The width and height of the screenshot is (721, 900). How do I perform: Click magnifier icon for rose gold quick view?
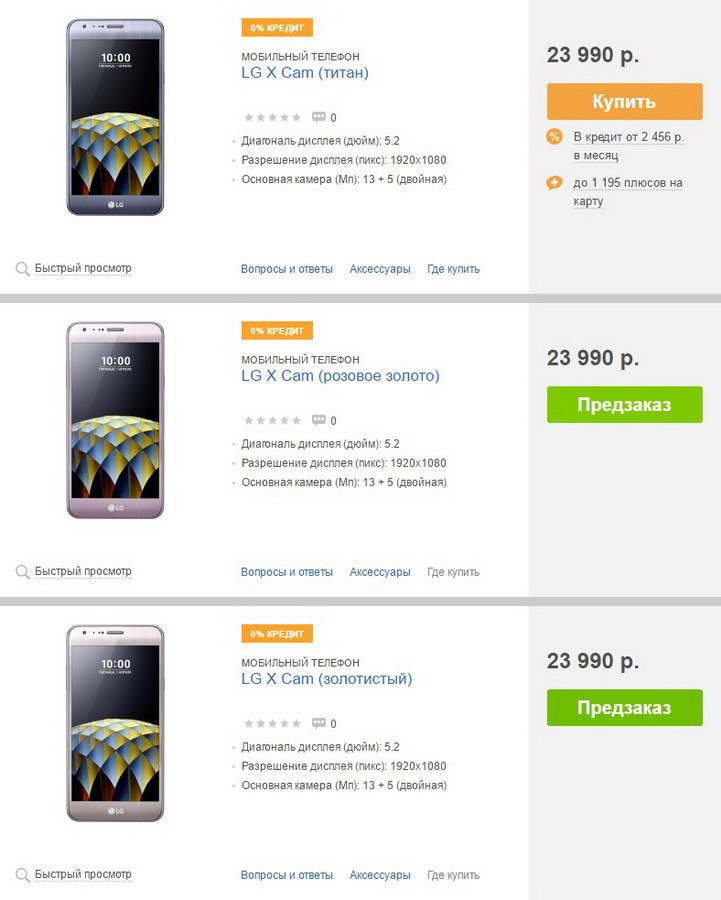click(22, 572)
